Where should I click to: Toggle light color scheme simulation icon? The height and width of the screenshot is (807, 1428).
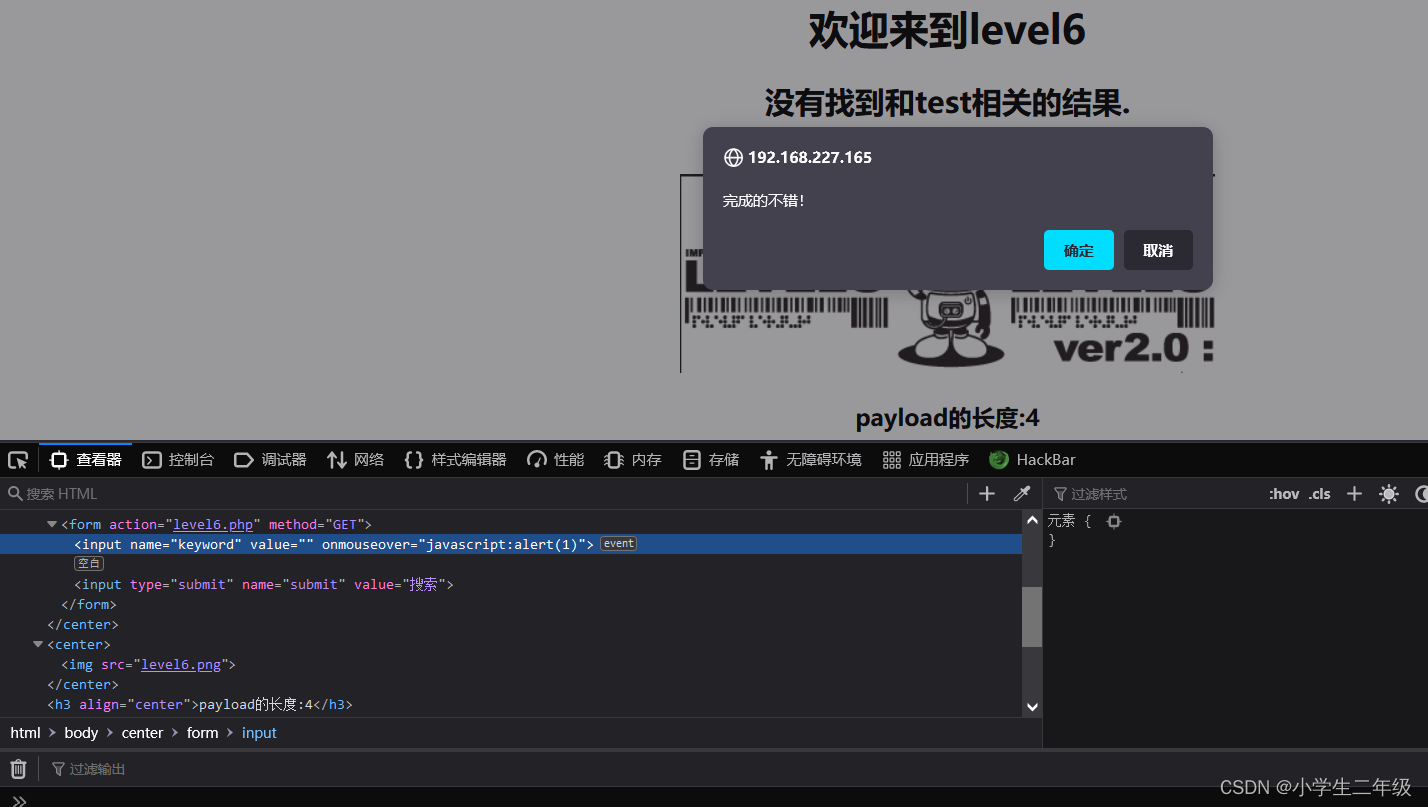click(x=1388, y=494)
